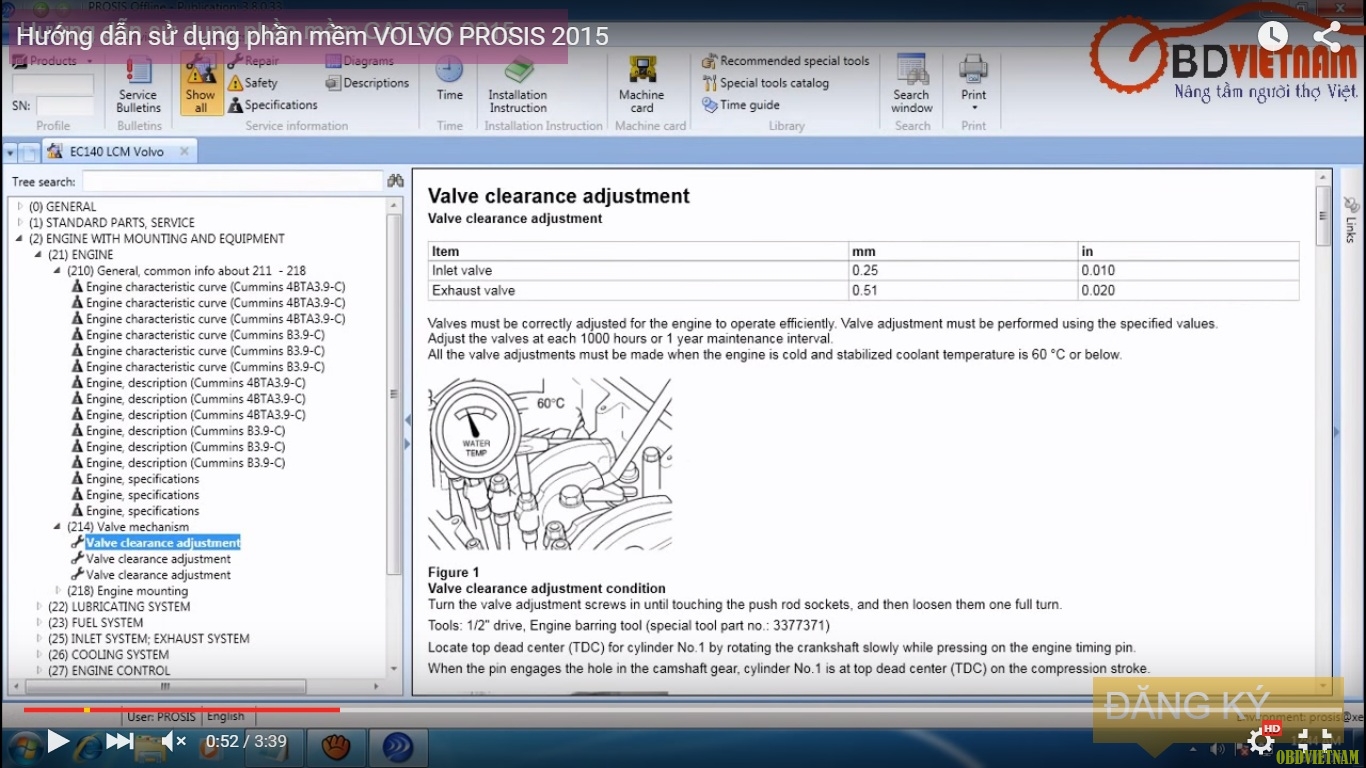Open the first Engine, specifications item
Screen dimensions: 1366x768
pyautogui.click(x=142, y=479)
